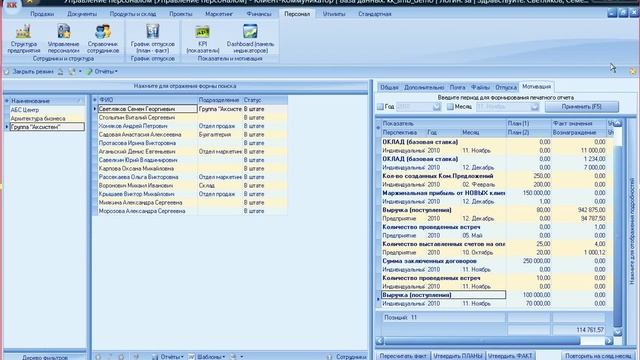Click the icon right of Шаблоны dropdown
Screen dimensions: 640x360
tap(233, 357)
